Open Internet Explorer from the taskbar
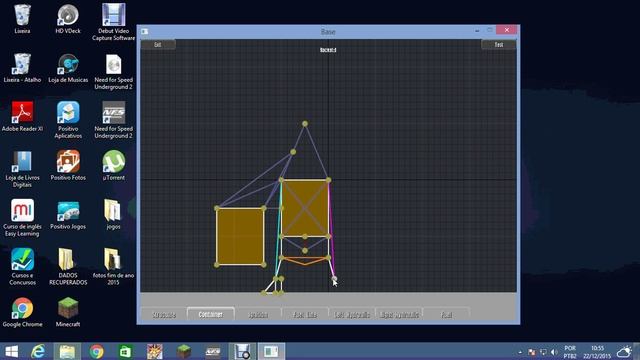This screenshot has height=360, width=640. (38, 351)
